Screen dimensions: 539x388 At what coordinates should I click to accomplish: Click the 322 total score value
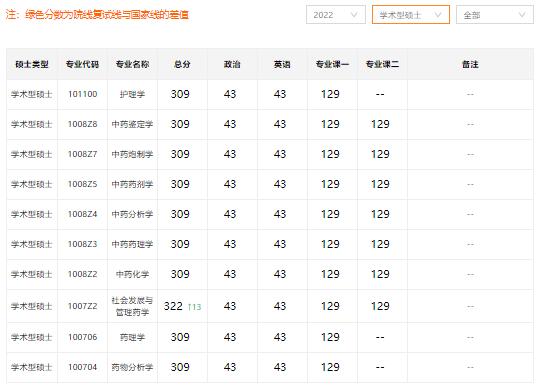(173, 306)
